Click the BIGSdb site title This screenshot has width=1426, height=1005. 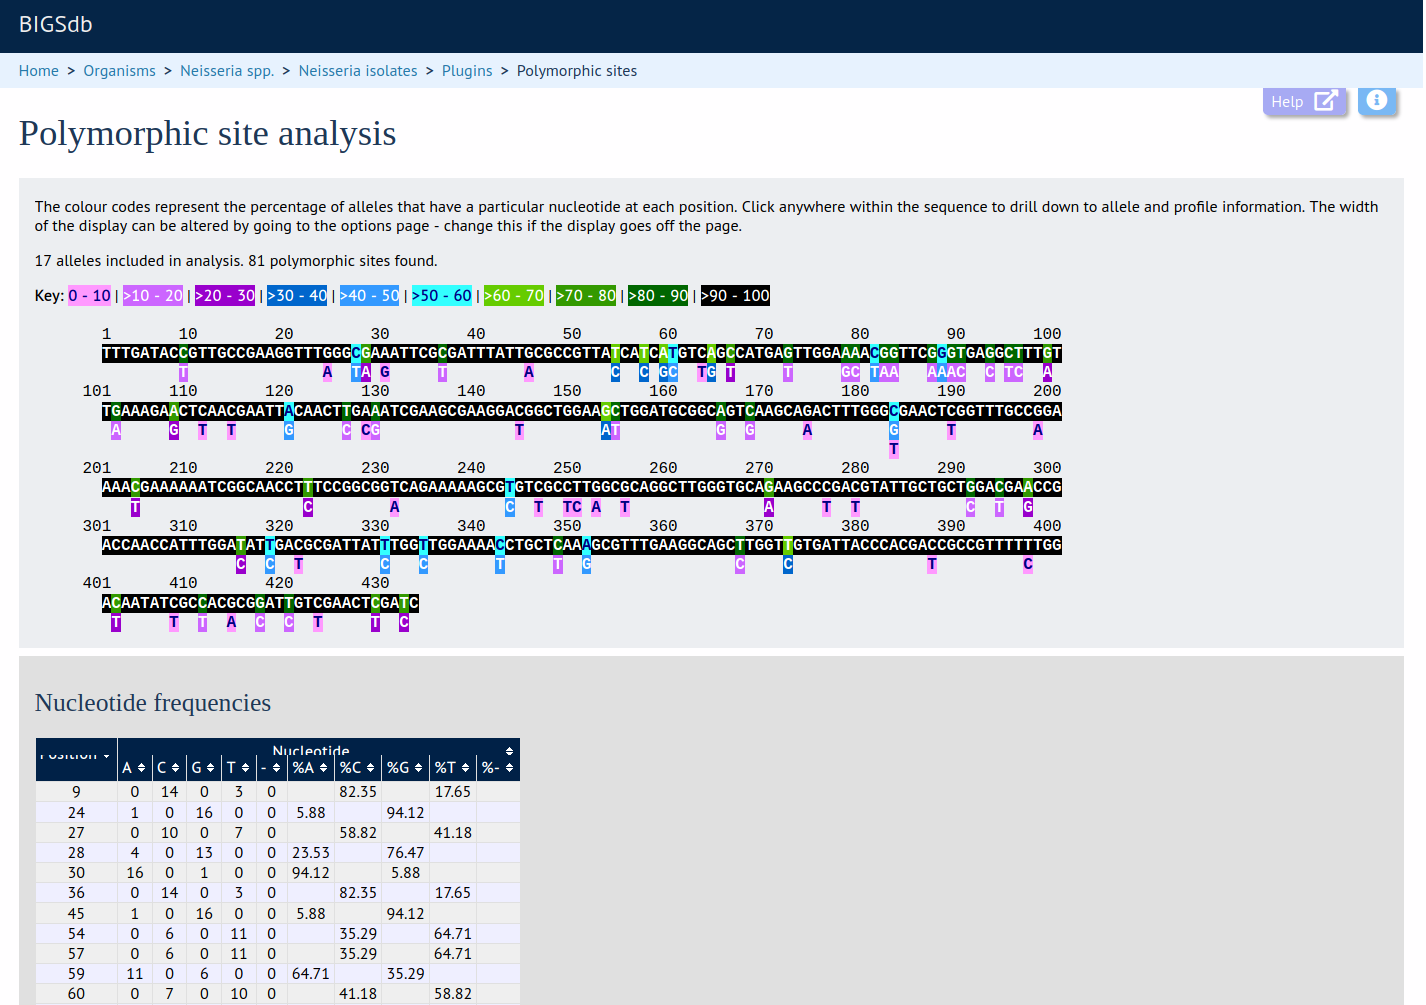click(56, 25)
